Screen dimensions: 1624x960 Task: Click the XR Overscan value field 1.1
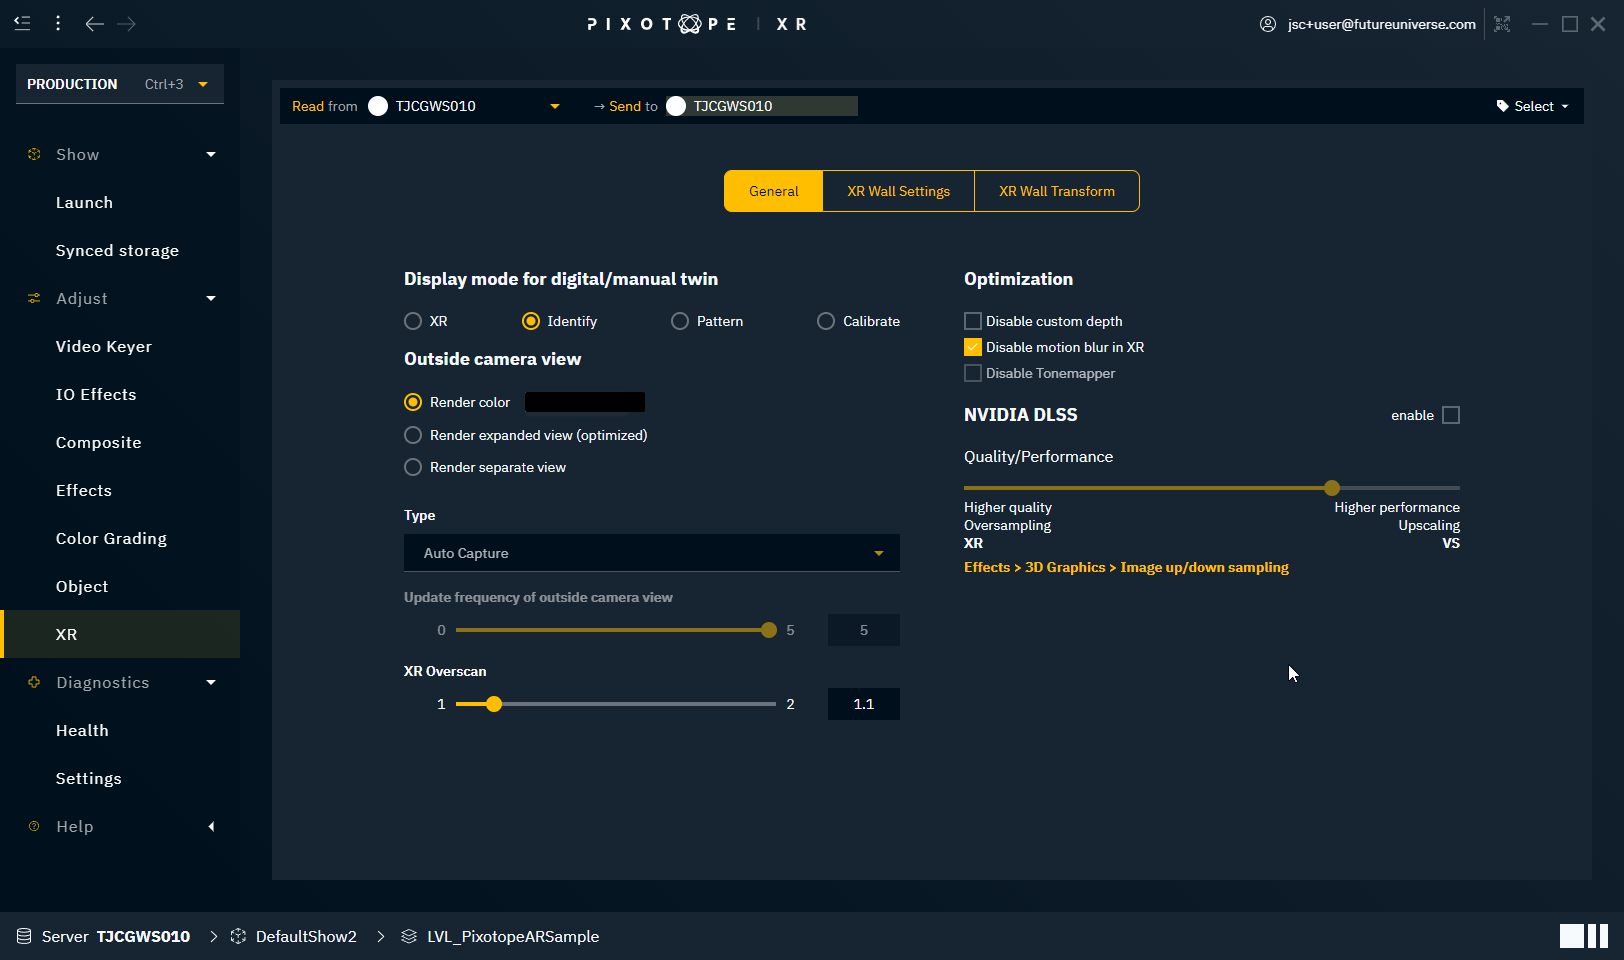(864, 704)
